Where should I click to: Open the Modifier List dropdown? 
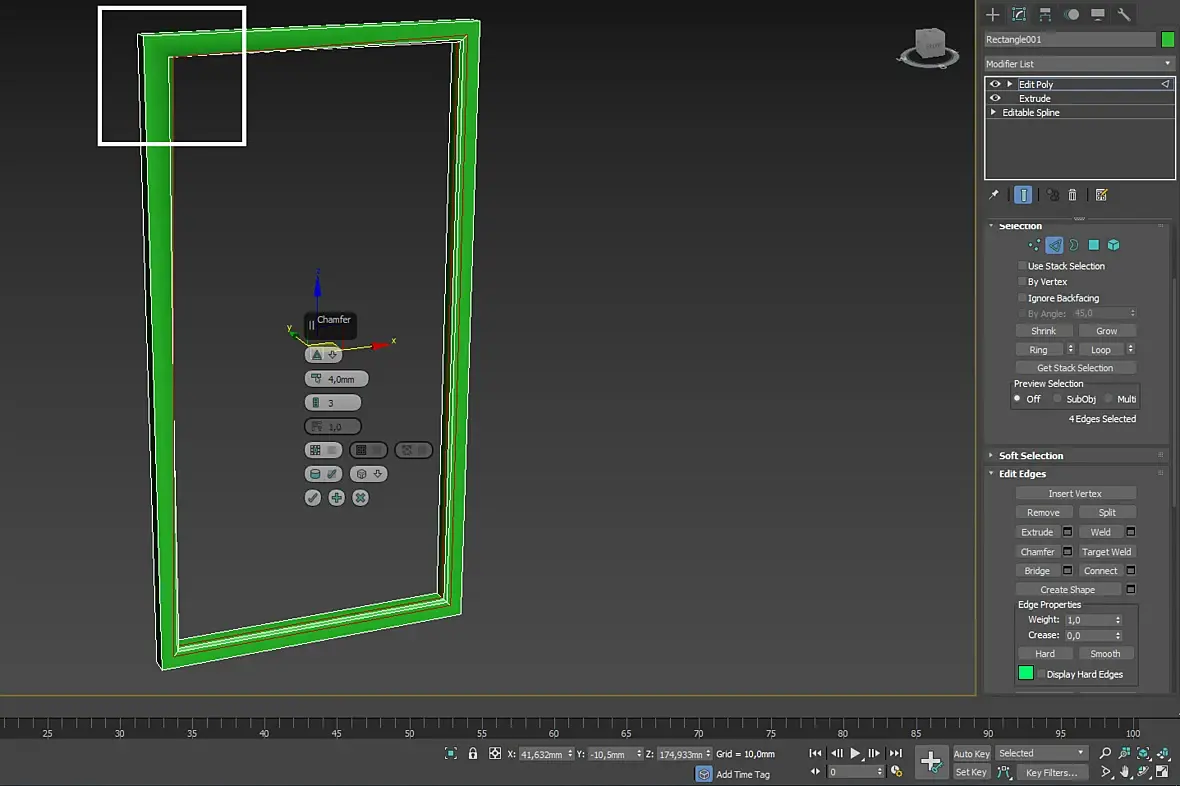pos(1079,64)
